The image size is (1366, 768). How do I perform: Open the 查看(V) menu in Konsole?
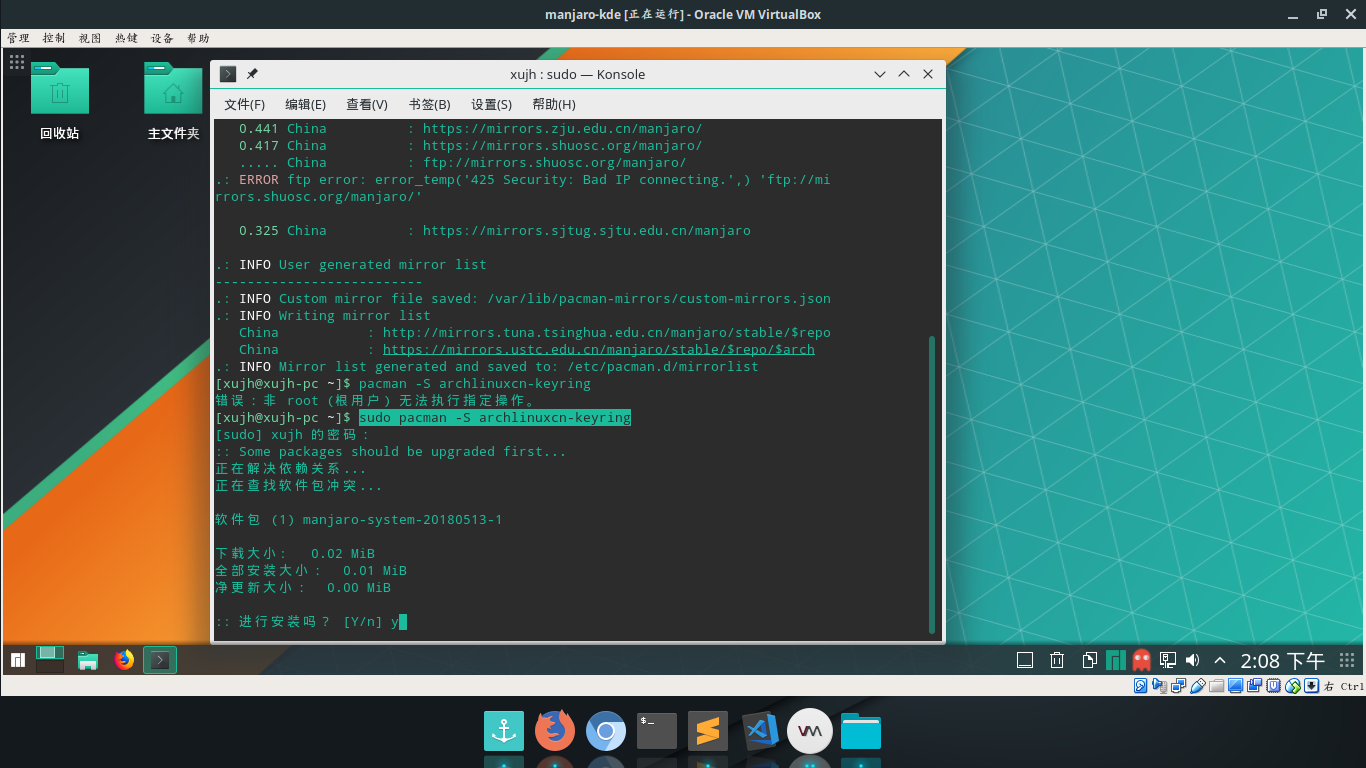click(367, 104)
